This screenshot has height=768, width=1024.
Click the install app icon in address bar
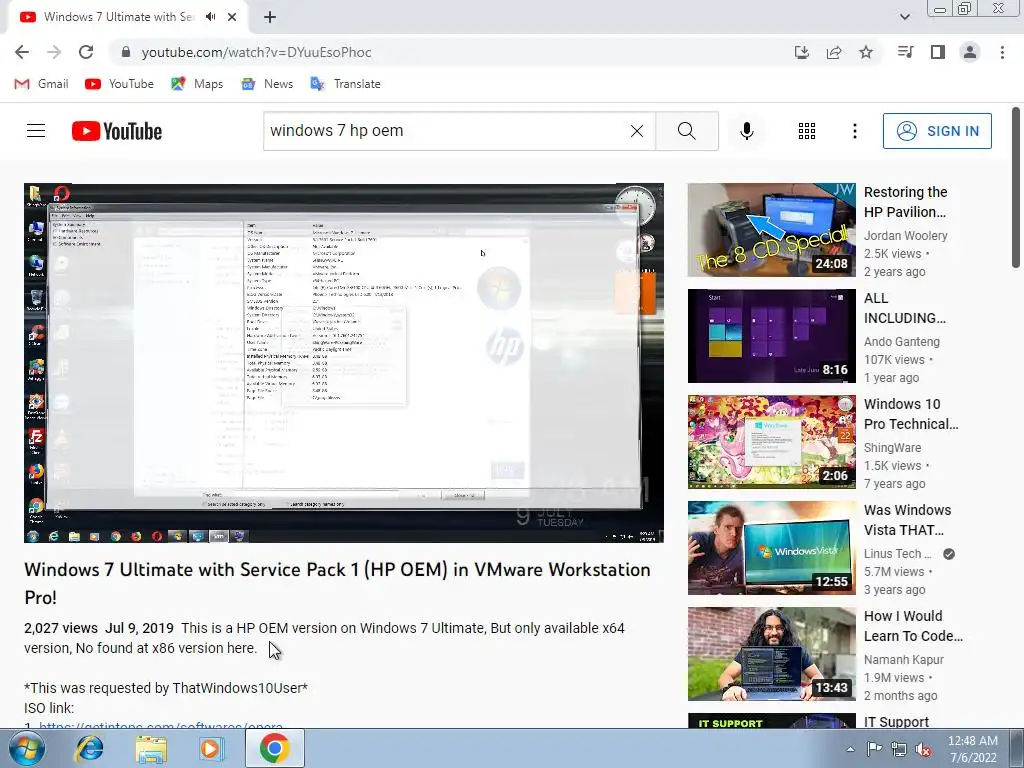tap(801, 52)
